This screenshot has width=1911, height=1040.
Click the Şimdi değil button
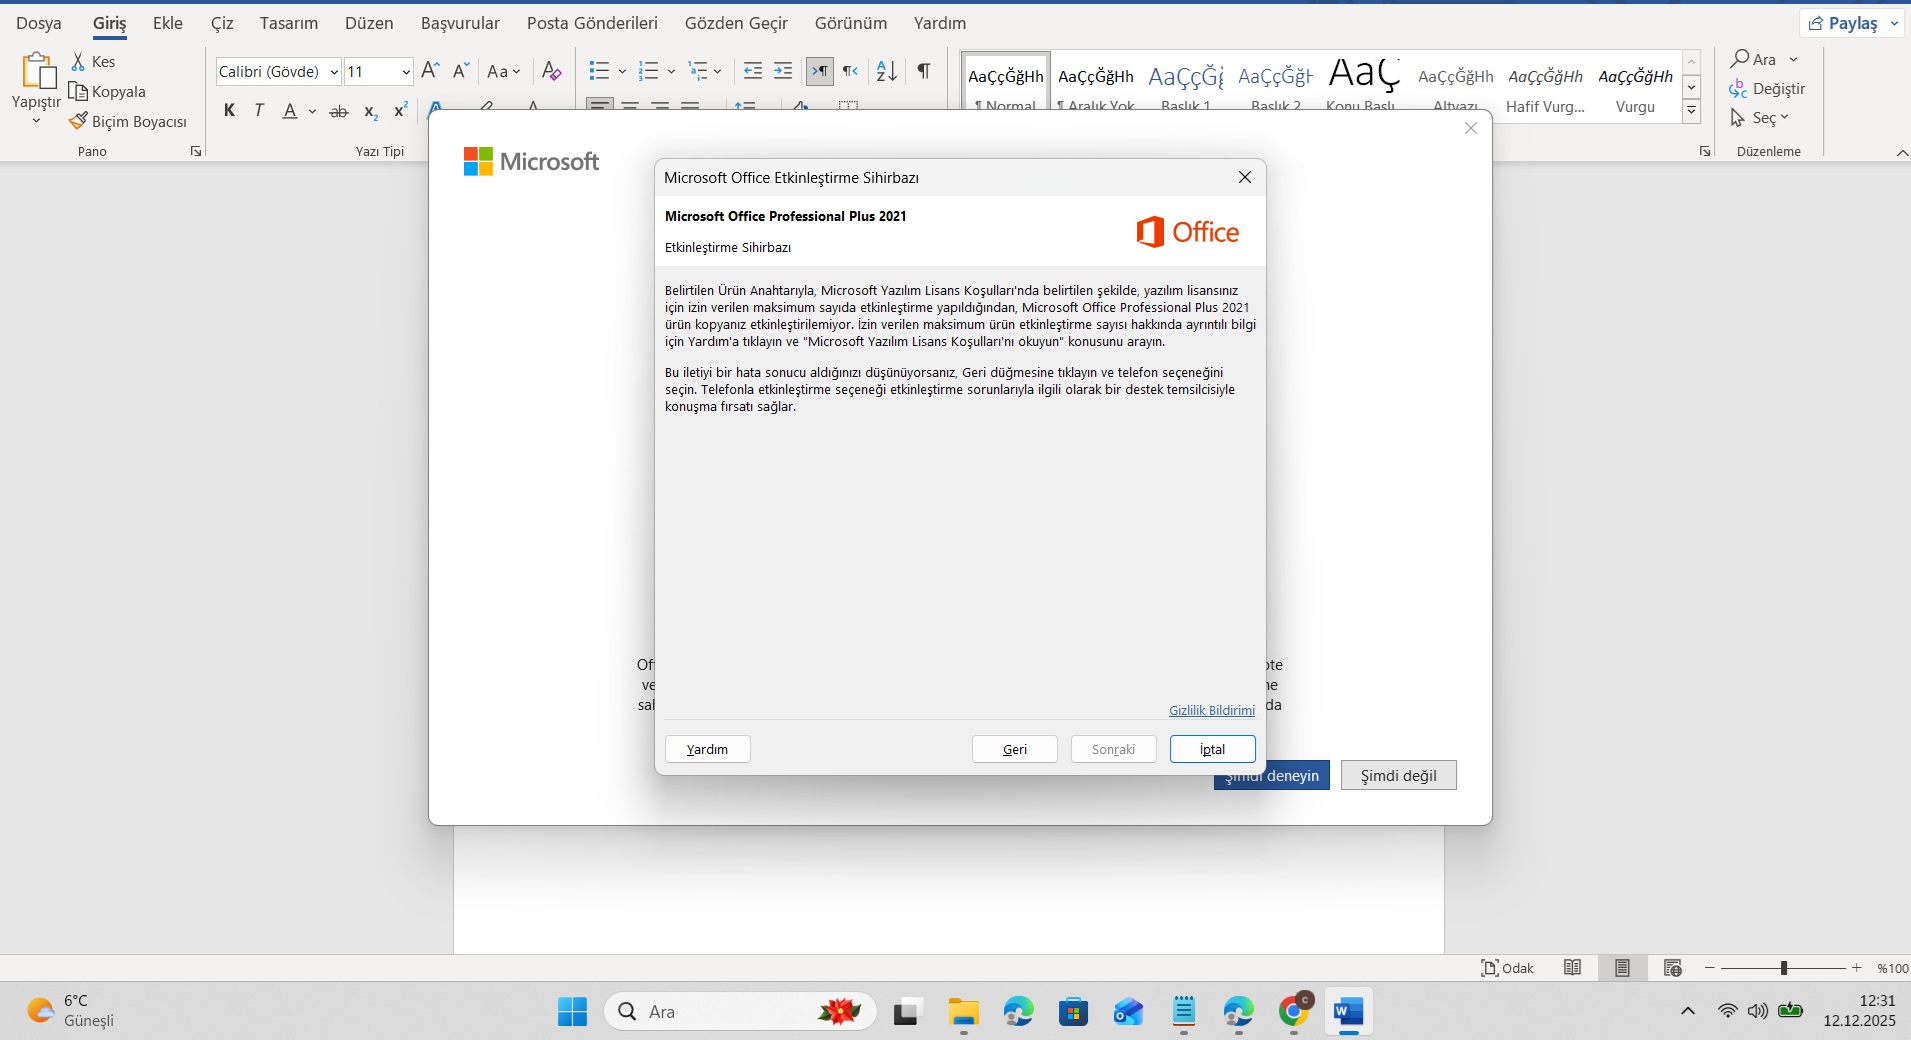tap(1399, 776)
